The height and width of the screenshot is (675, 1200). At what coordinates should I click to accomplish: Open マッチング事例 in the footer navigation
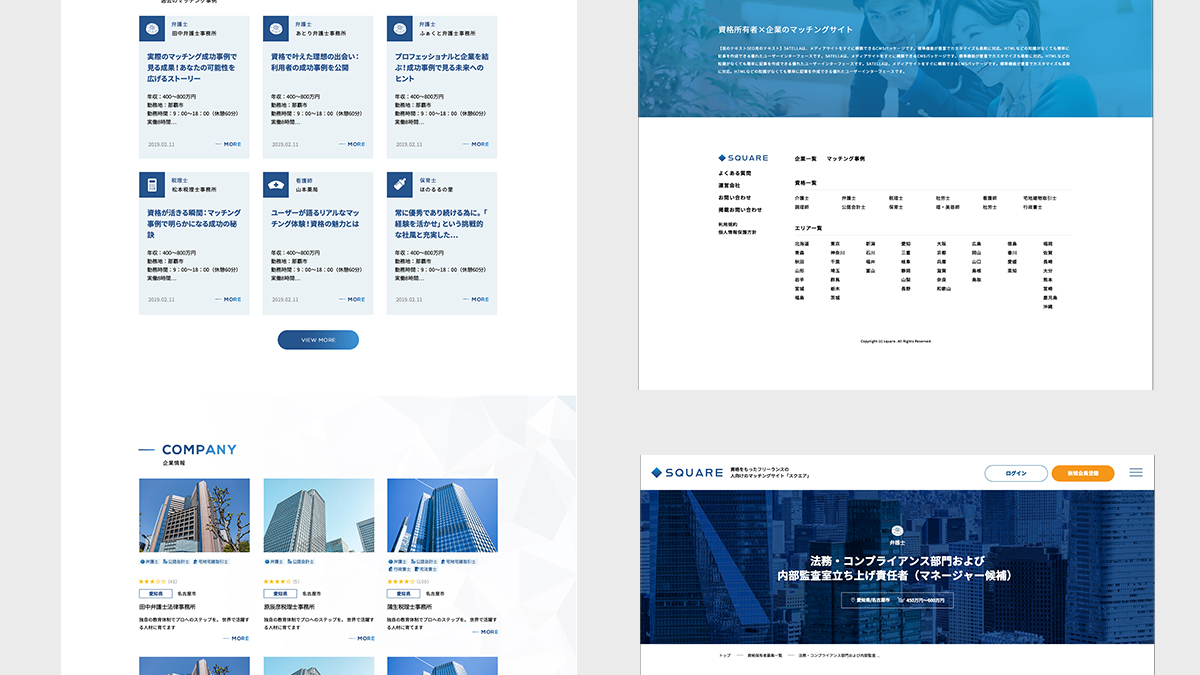846,159
